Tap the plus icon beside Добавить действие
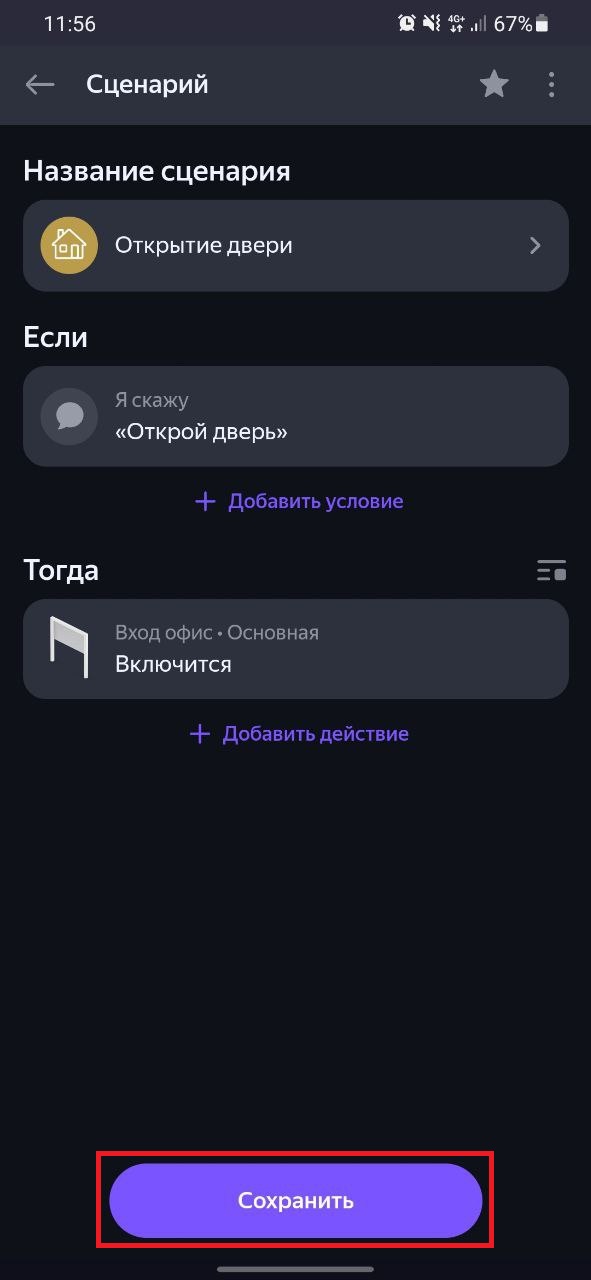The height and width of the screenshot is (1280, 591). tap(200, 734)
